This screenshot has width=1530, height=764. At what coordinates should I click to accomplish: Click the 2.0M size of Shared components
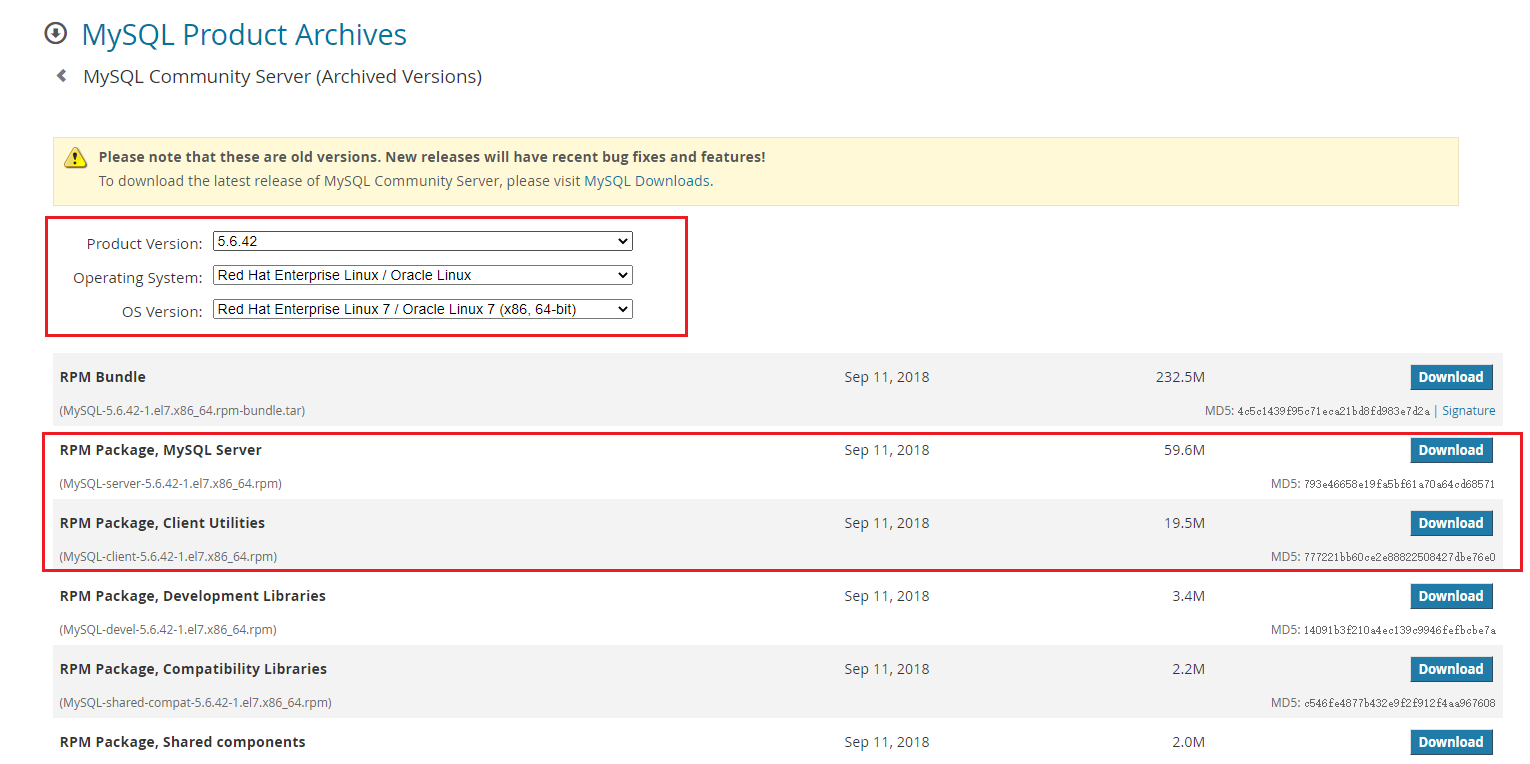pos(1188,742)
